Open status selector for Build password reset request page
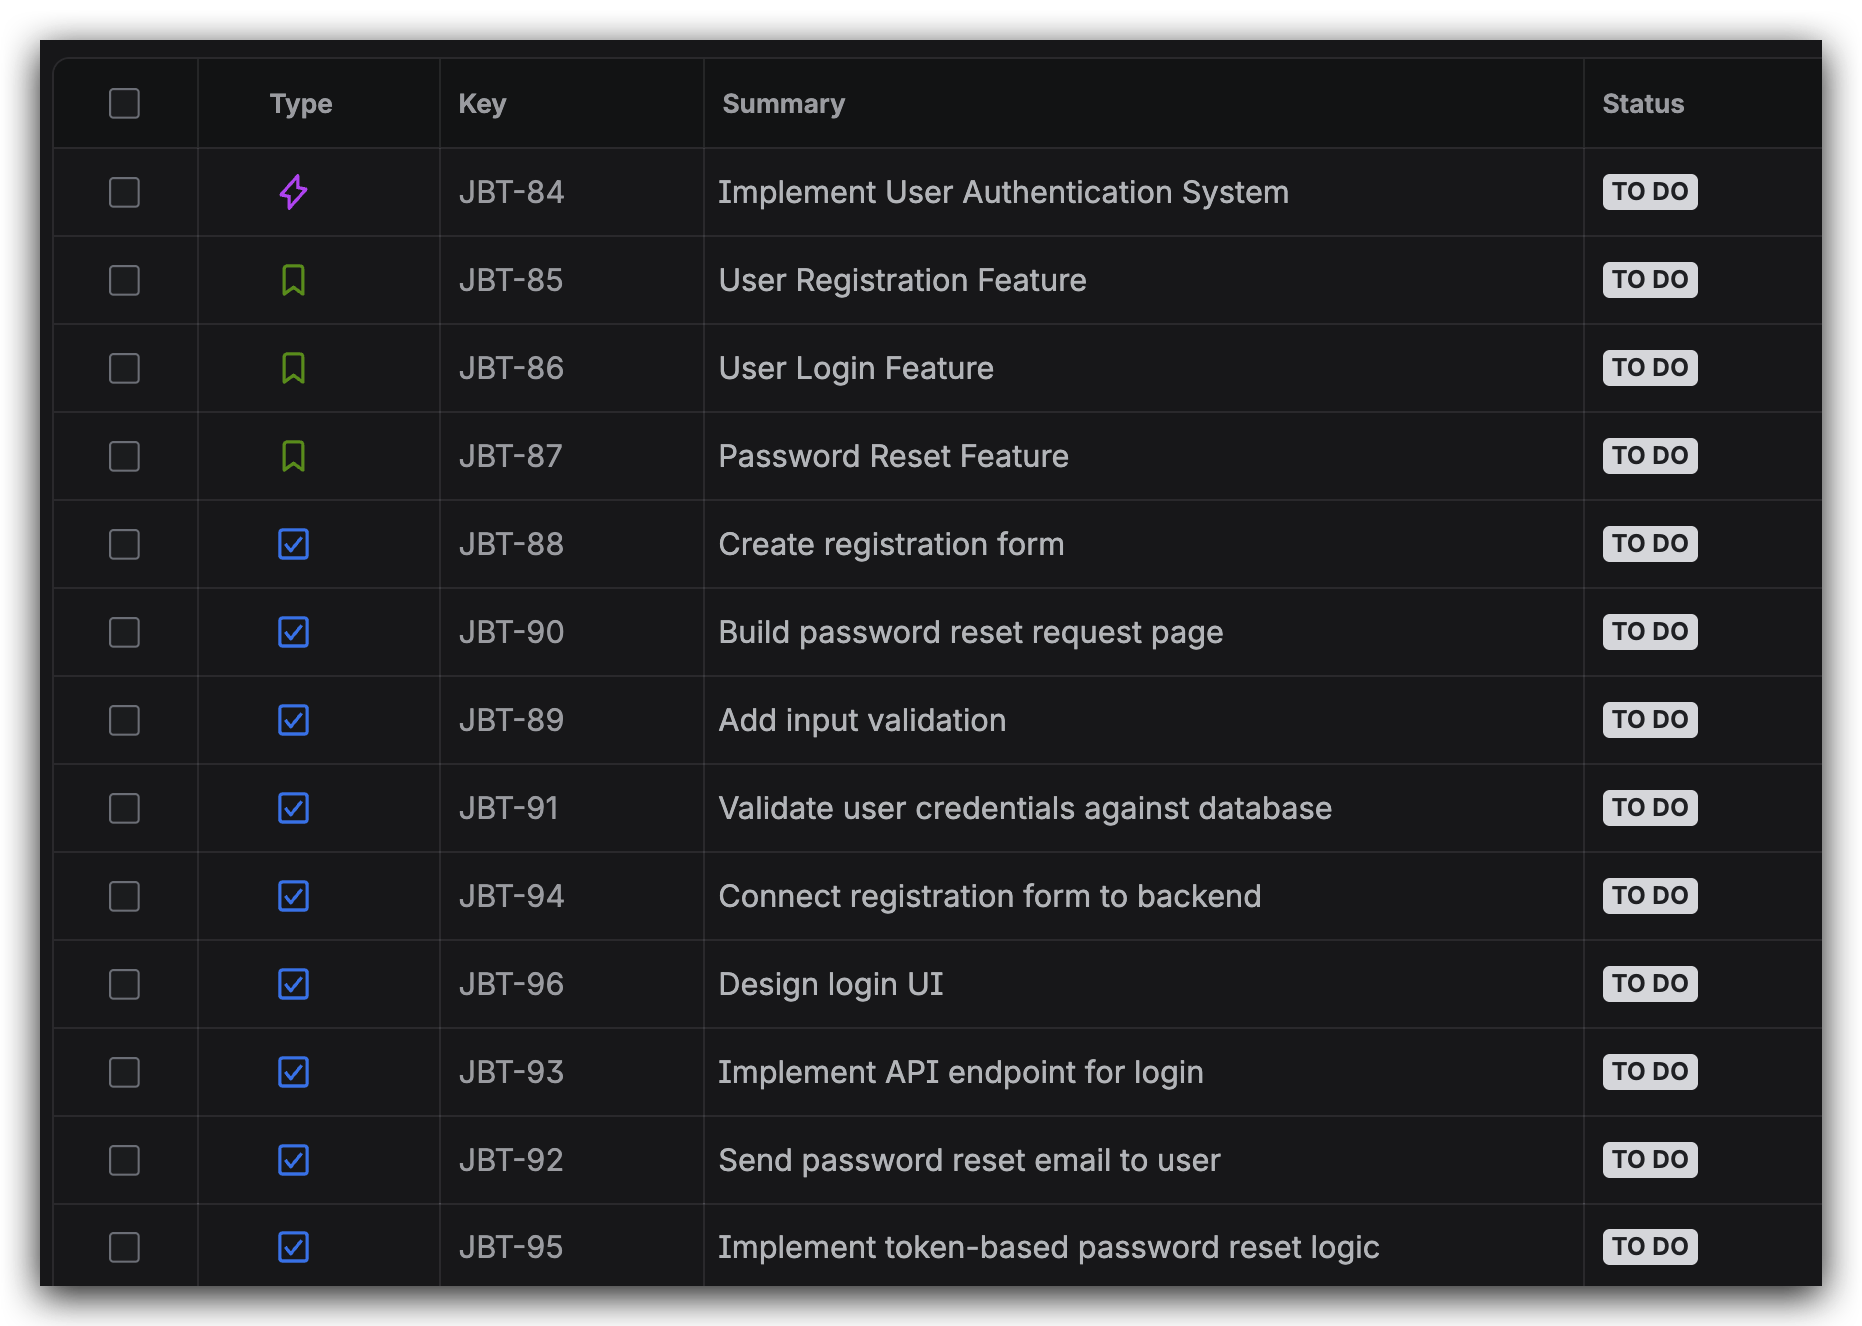This screenshot has height=1326, width=1862. tap(1649, 632)
